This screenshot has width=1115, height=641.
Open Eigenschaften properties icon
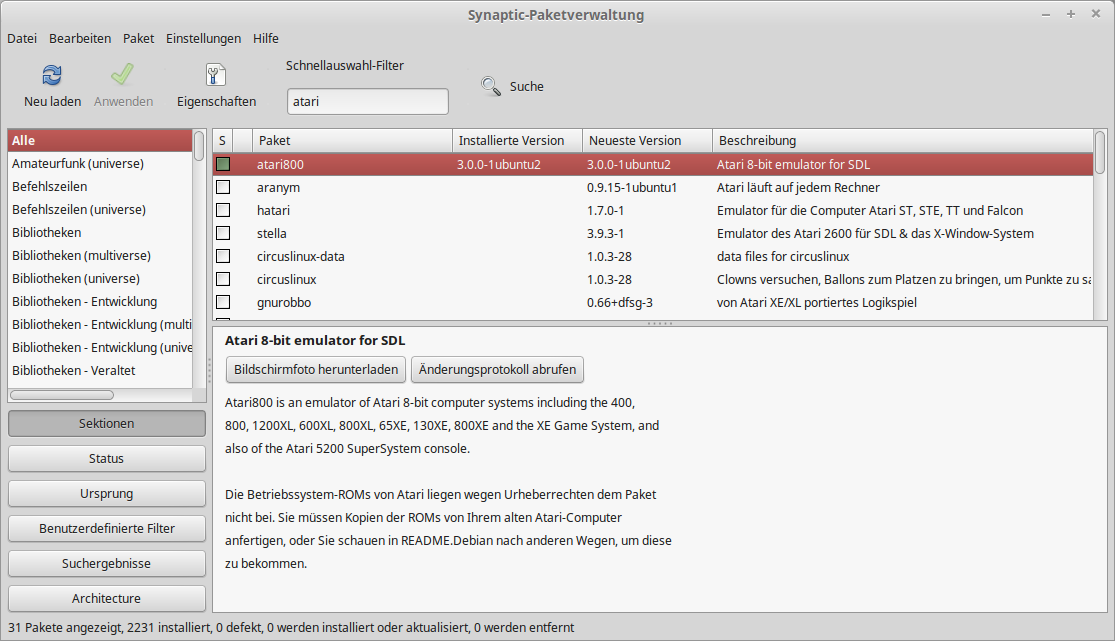[x=215, y=75]
